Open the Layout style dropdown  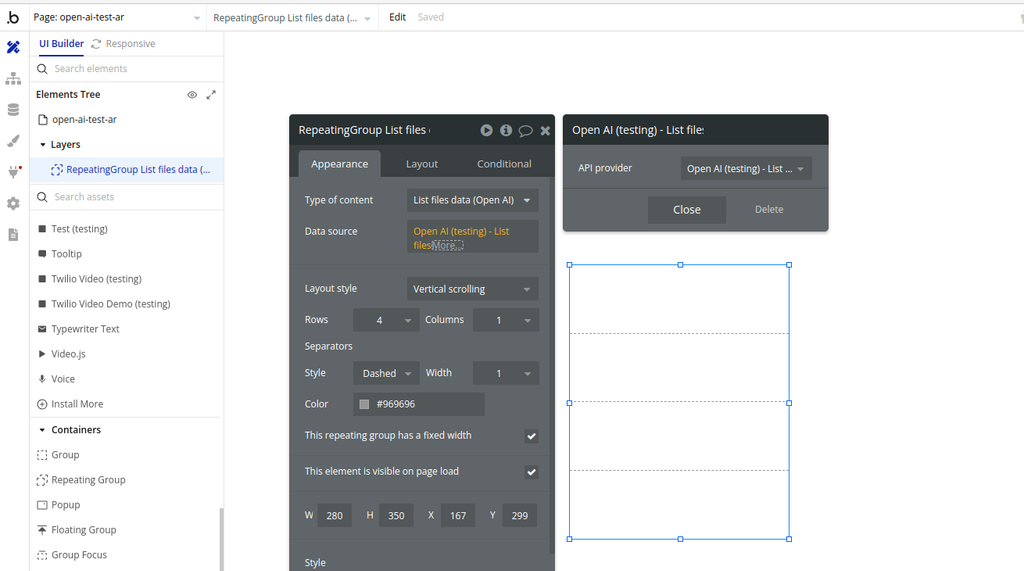472,289
